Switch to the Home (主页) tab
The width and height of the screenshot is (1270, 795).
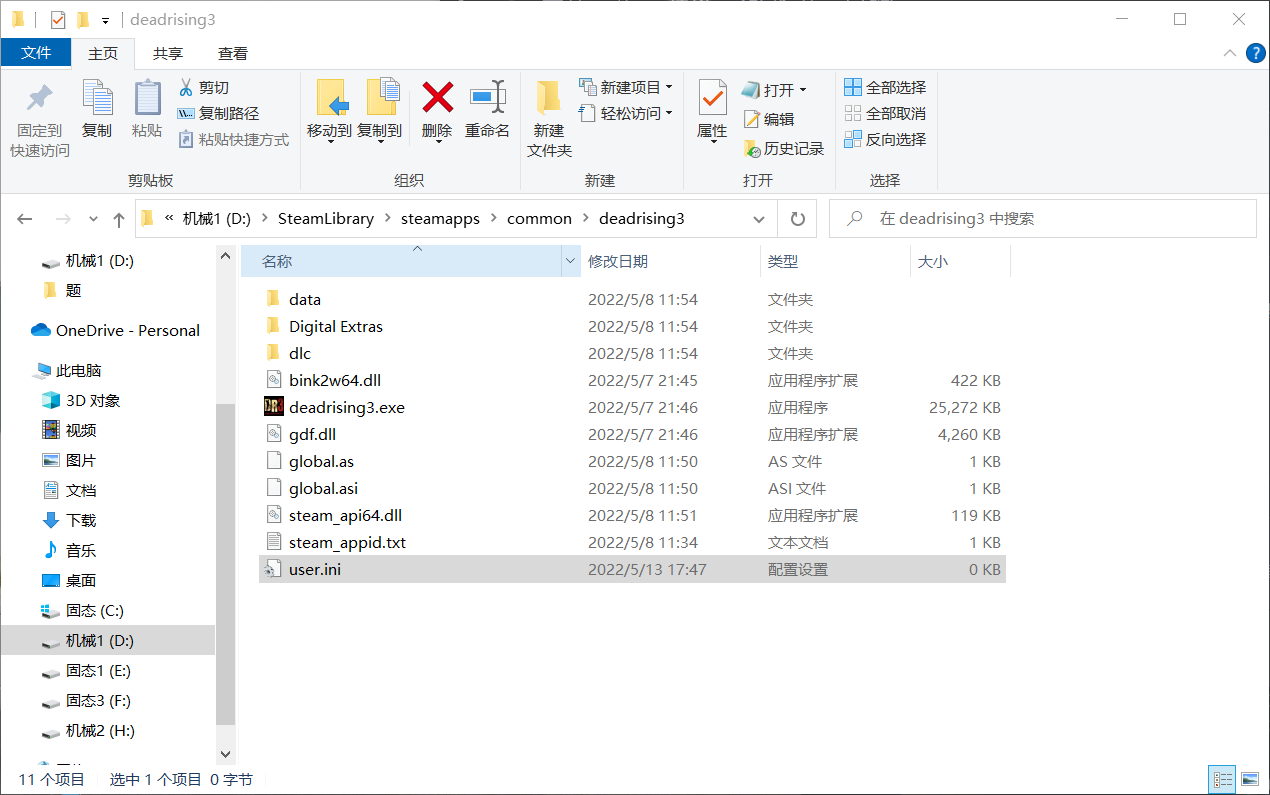[x=103, y=53]
